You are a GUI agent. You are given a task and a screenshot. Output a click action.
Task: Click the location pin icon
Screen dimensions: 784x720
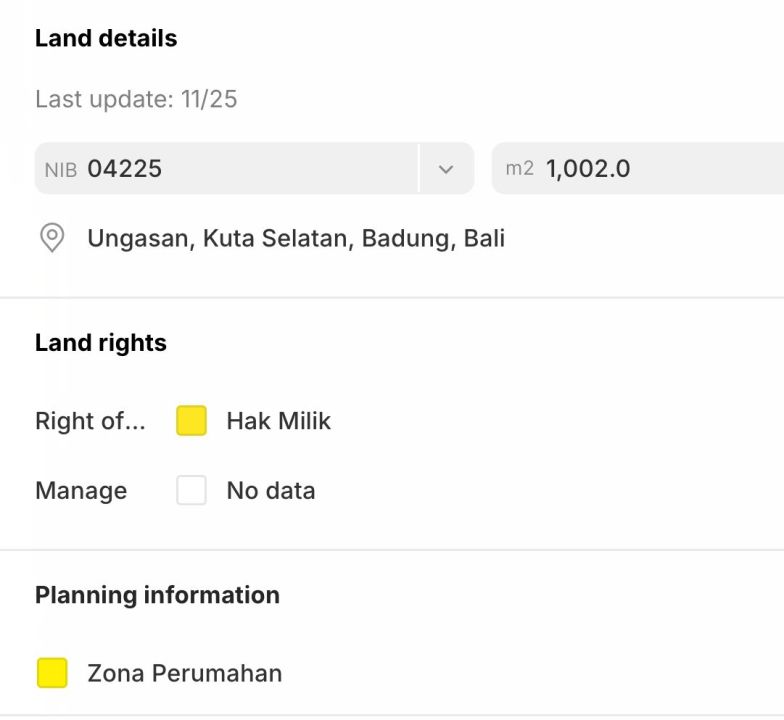click(x=52, y=238)
